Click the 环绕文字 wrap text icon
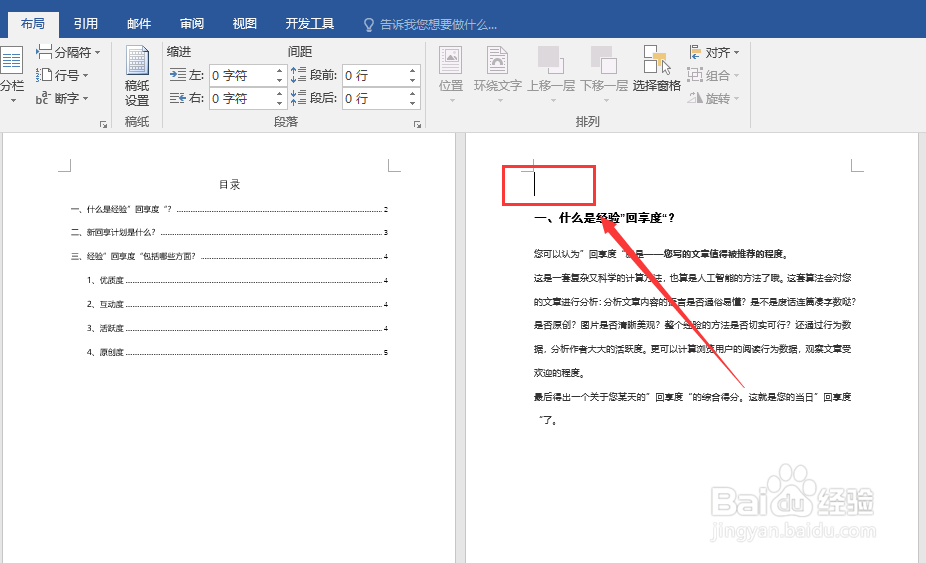Viewport: 926px width, 563px height. (497, 61)
